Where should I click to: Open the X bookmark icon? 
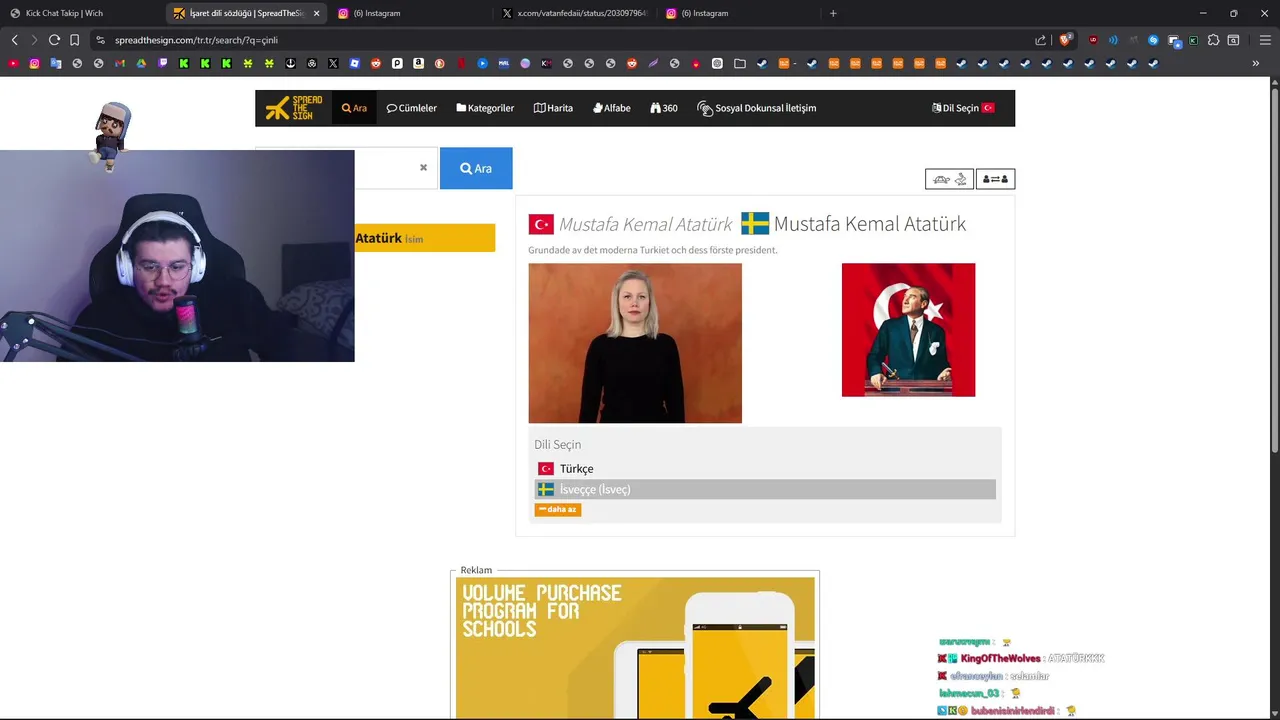click(333, 63)
